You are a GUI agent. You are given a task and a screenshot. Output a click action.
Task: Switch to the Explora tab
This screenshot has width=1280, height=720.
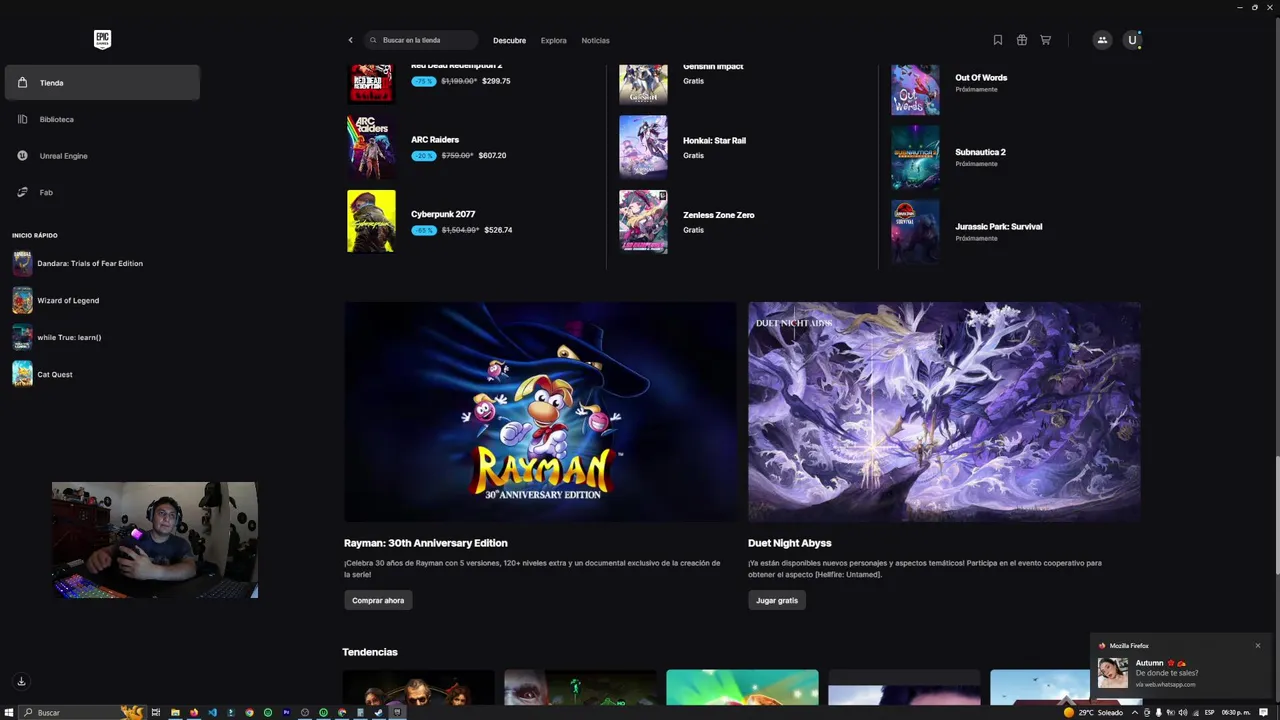tap(553, 40)
